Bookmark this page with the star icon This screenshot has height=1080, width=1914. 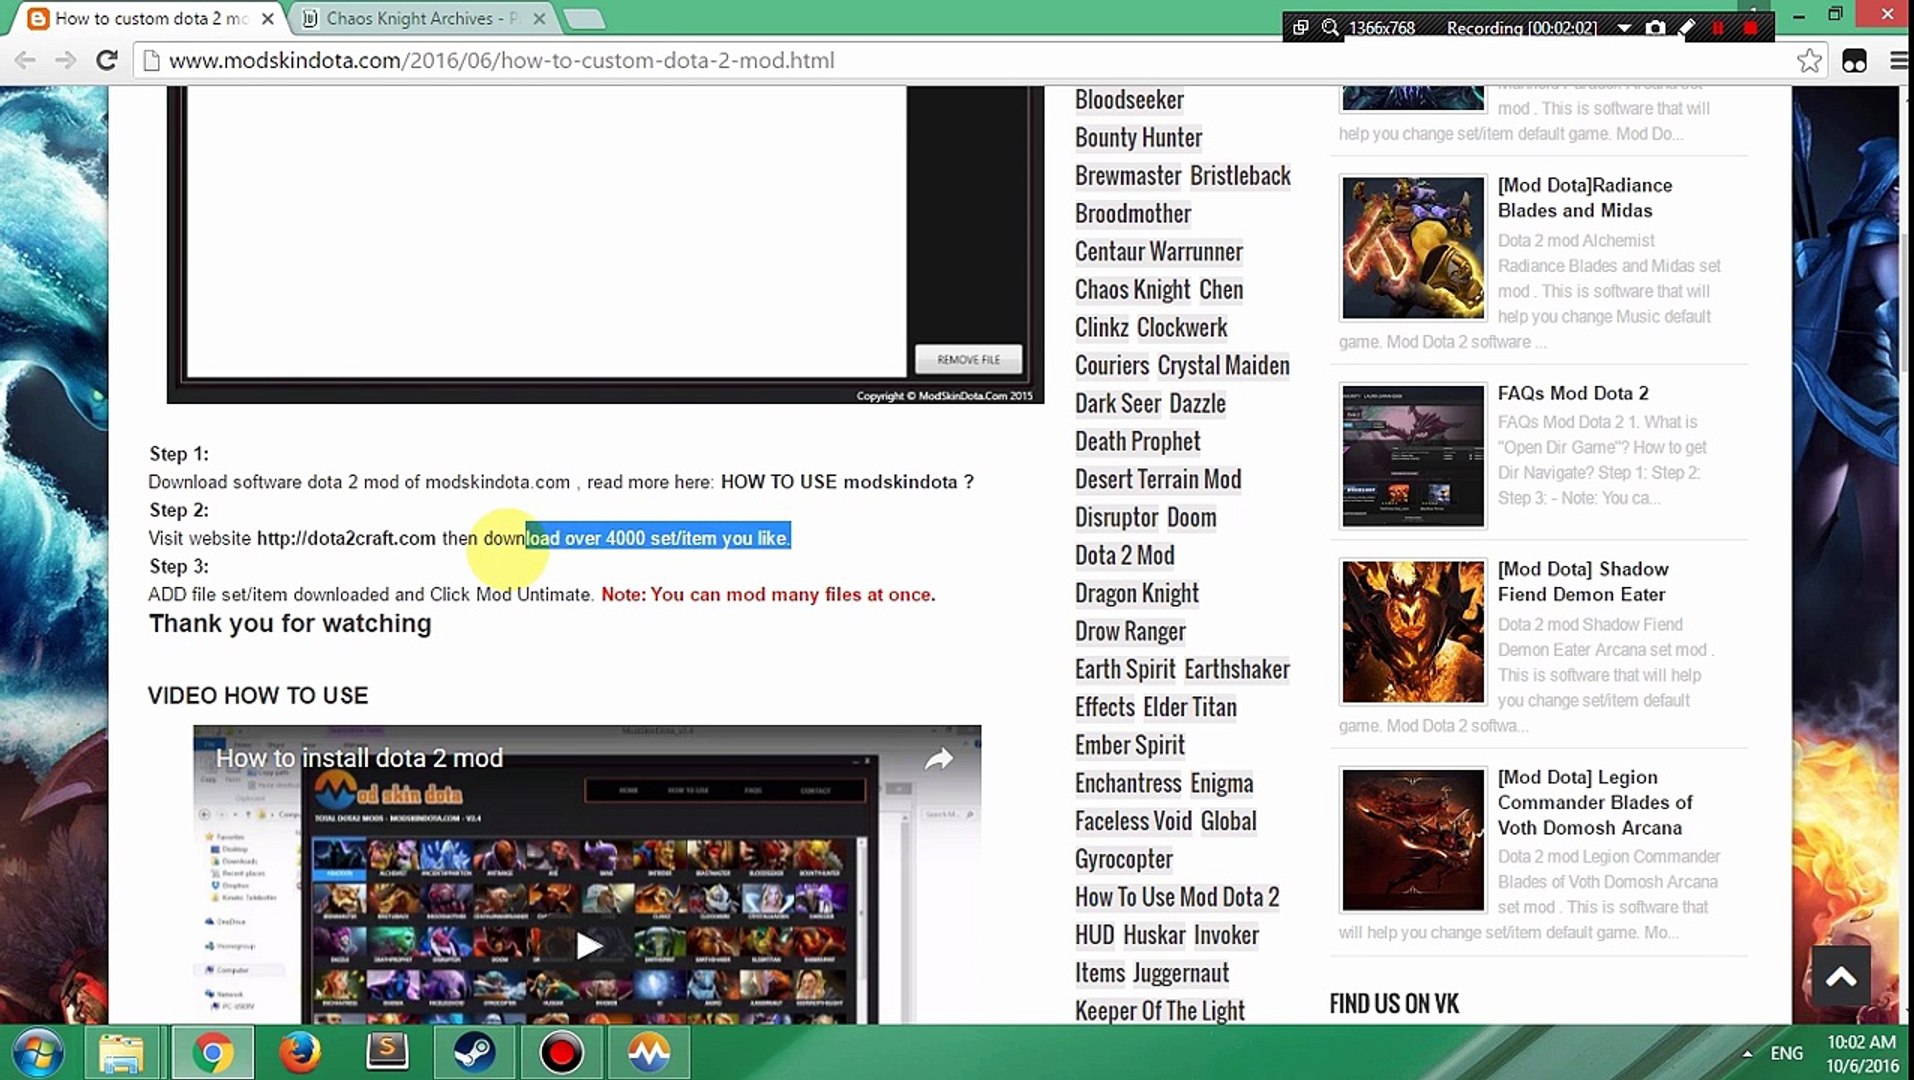pos(1809,61)
